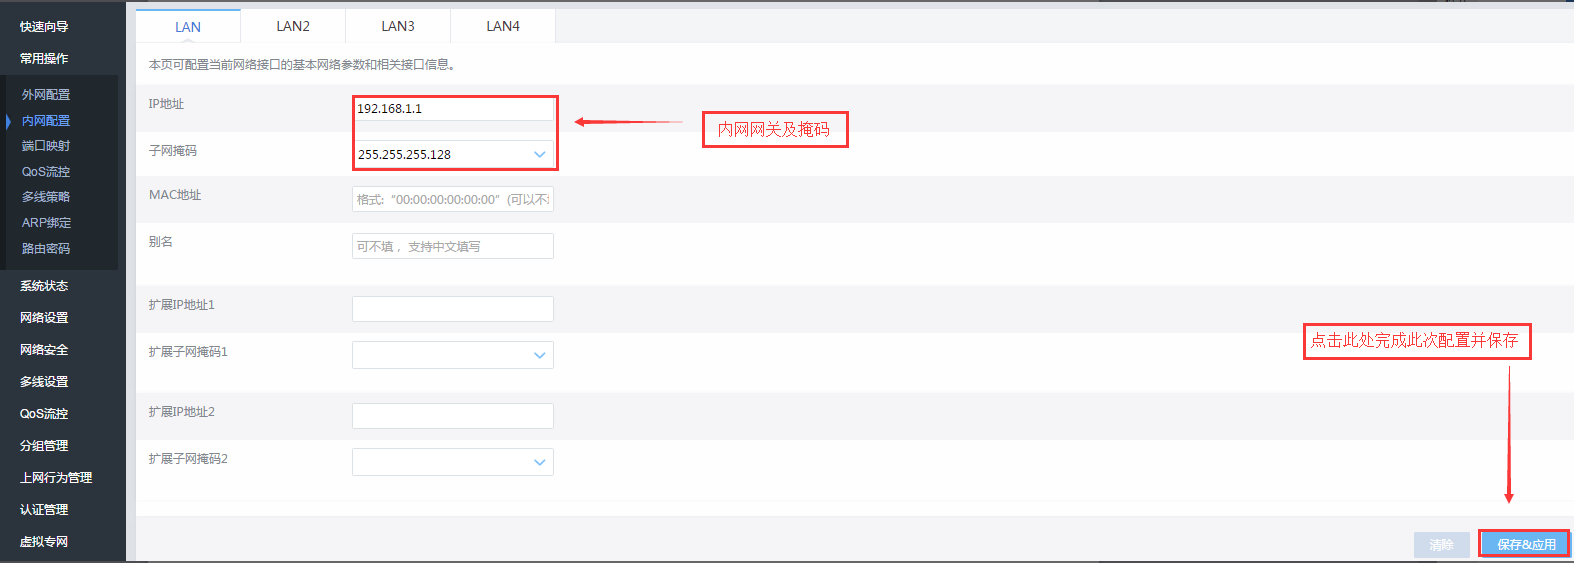
Task: Expand the 子网掩码 dropdown arrow
Action: (539, 155)
